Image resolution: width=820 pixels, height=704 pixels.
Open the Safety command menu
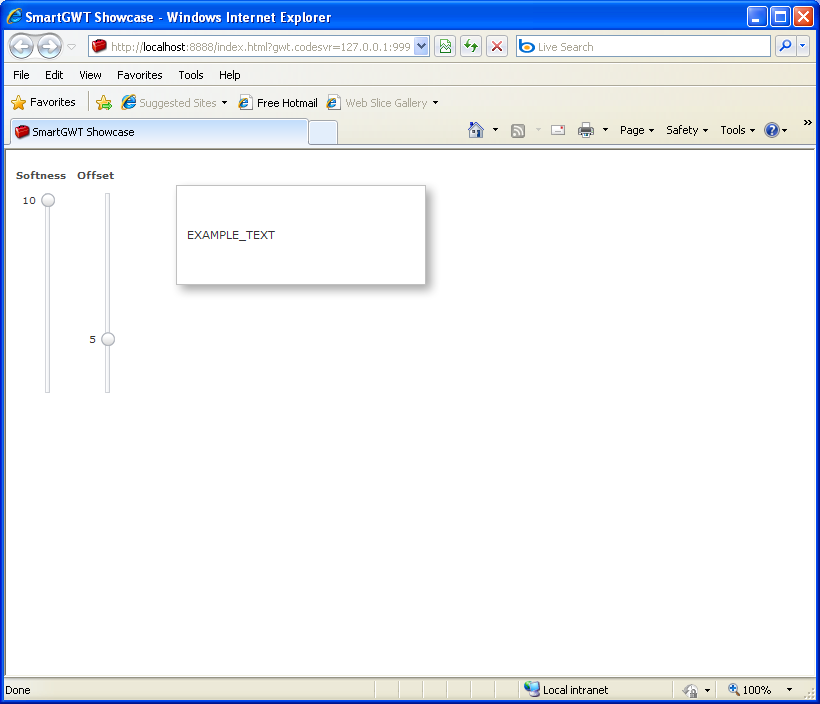click(x=687, y=130)
